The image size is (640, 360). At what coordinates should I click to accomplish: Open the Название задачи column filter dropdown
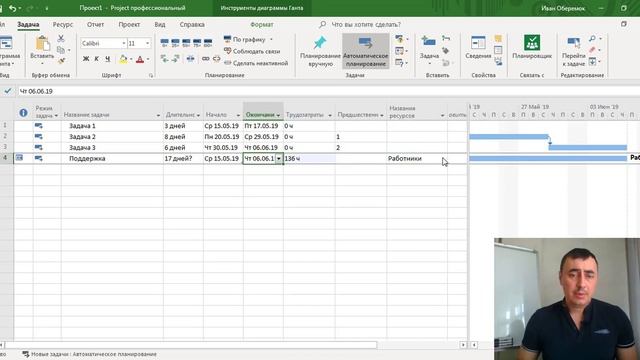158,116
